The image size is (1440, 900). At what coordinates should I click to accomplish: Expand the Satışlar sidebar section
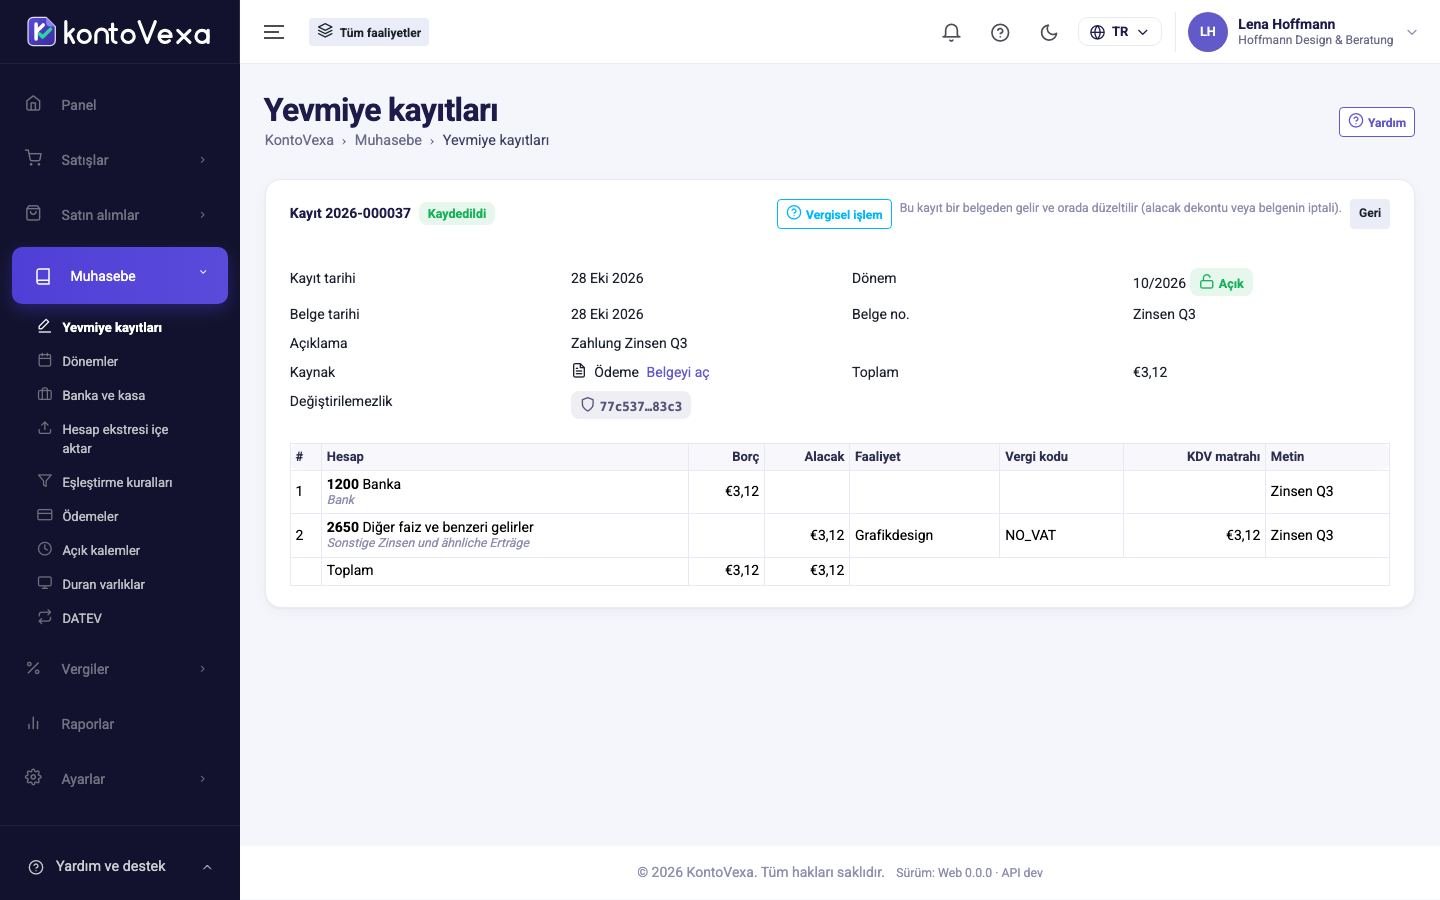point(120,159)
